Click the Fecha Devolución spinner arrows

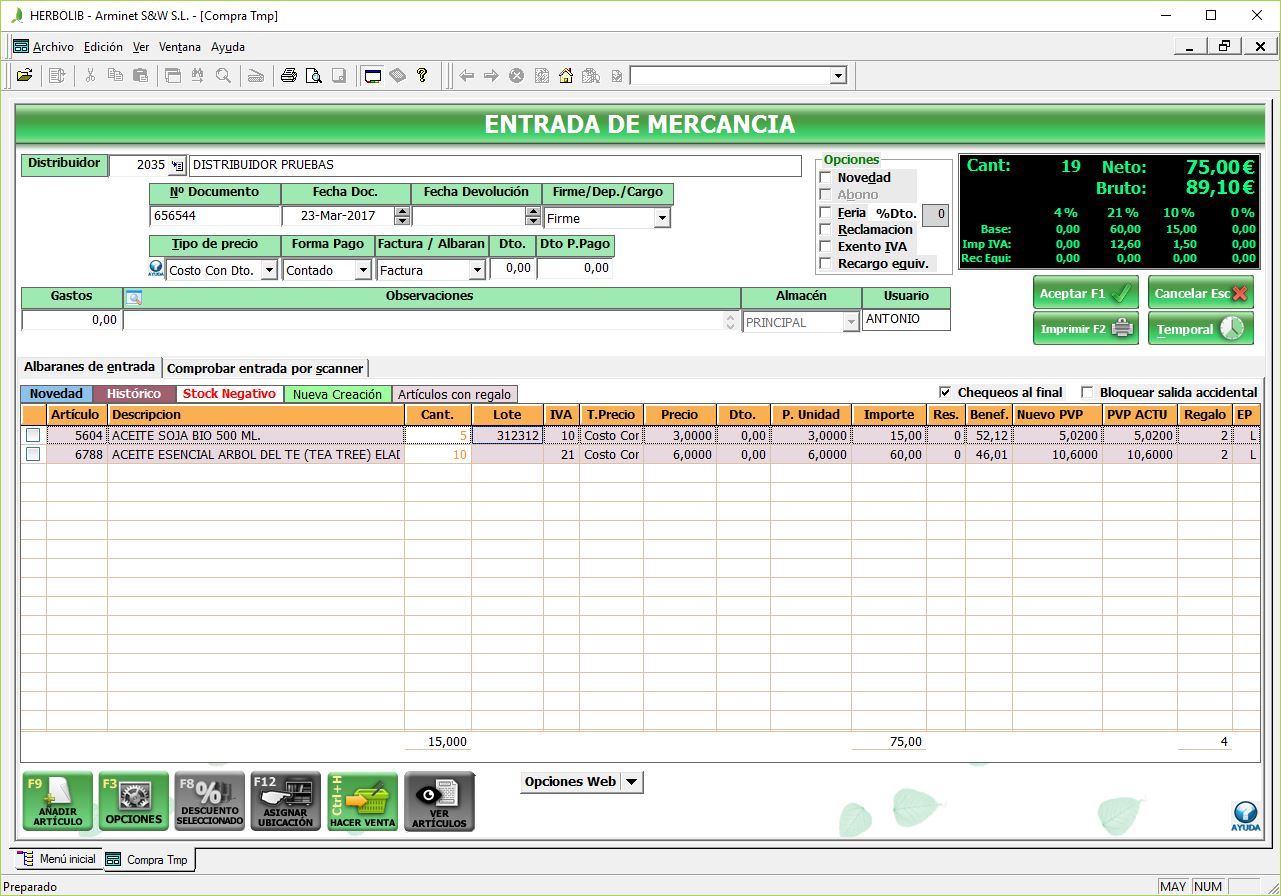pos(533,216)
